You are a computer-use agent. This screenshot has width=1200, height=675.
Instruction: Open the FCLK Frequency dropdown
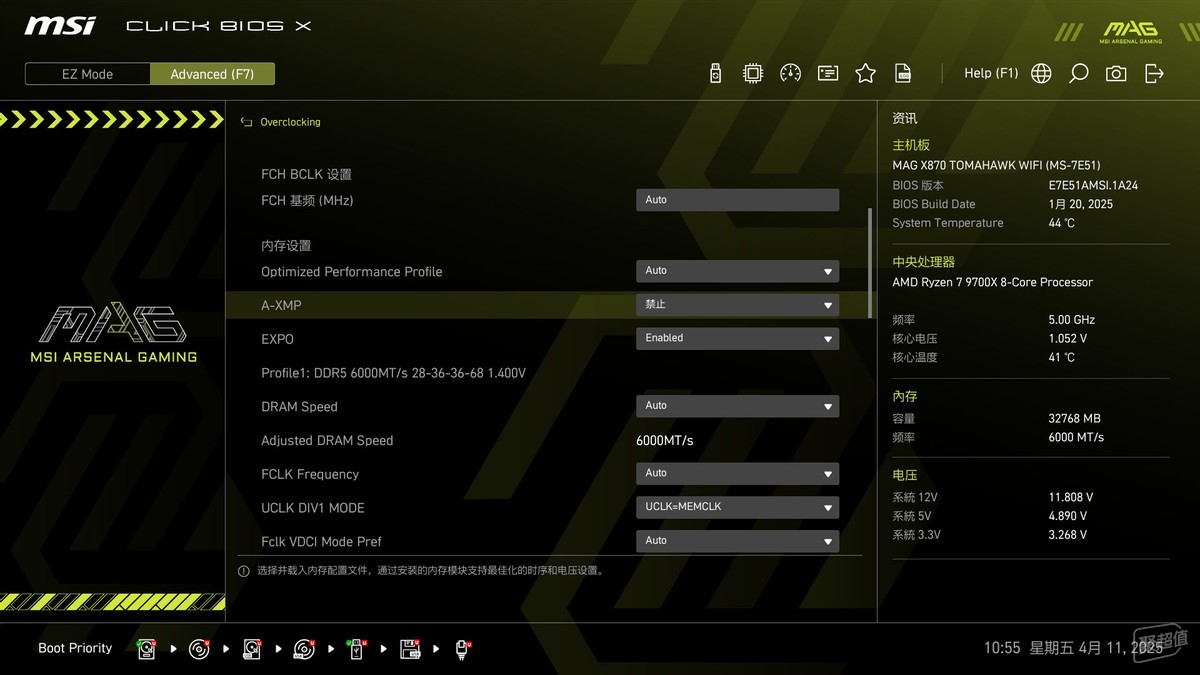pyautogui.click(x=737, y=473)
